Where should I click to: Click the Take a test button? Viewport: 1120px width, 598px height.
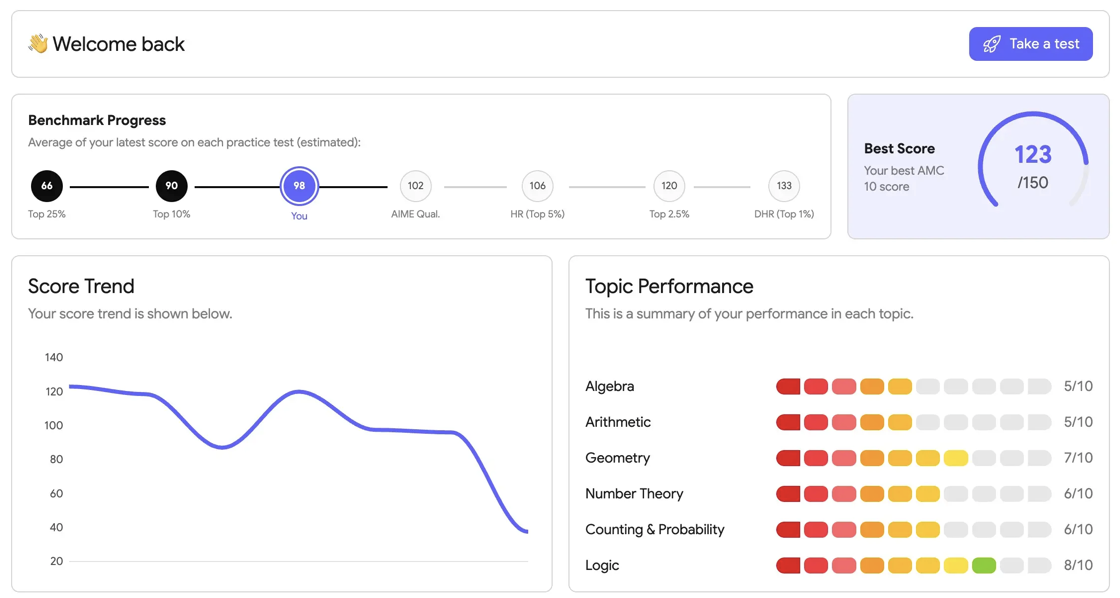pos(1030,44)
